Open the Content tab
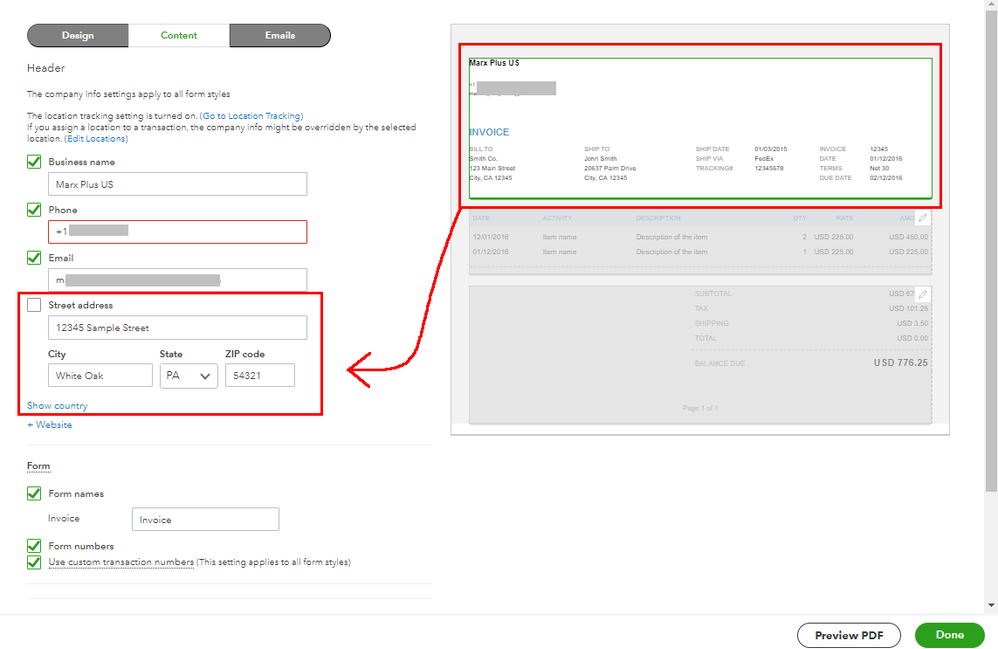Image resolution: width=998 pixels, height=649 pixels. [179, 36]
